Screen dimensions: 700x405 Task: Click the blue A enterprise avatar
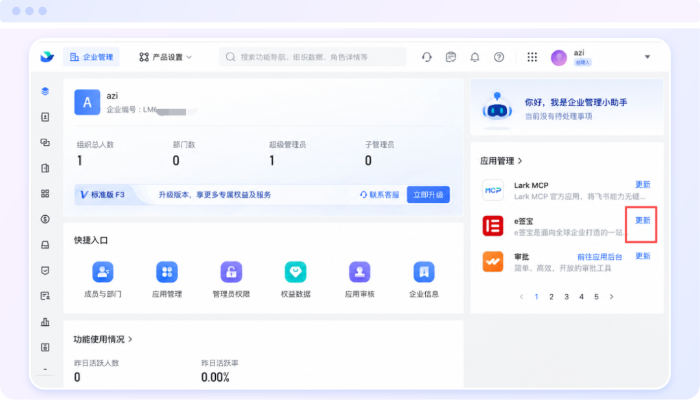(x=87, y=102)
